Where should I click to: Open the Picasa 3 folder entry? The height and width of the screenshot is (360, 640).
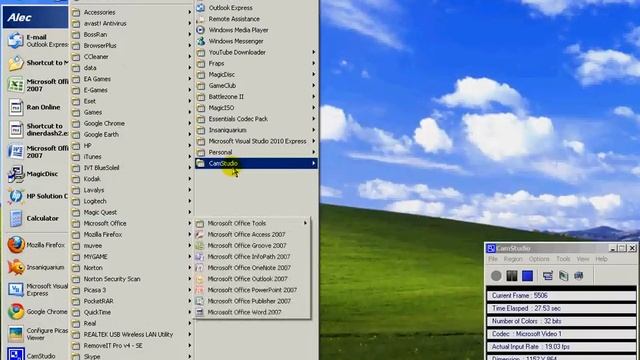131,290
